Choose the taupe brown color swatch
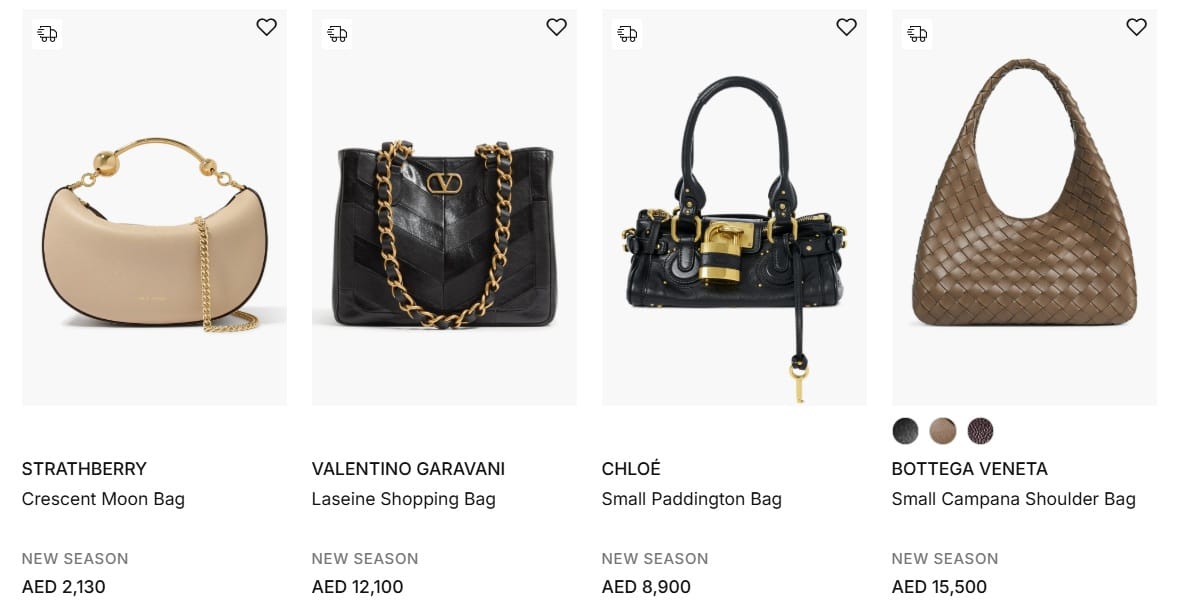Image resolution: width=1184 pixels, height=609 pixels. [943, 431]
